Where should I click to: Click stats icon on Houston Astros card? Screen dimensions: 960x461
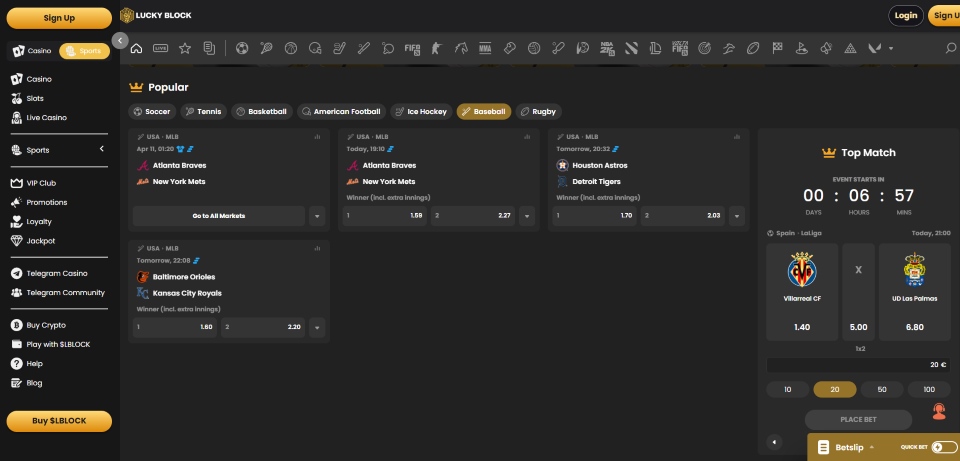coord(734,136)
